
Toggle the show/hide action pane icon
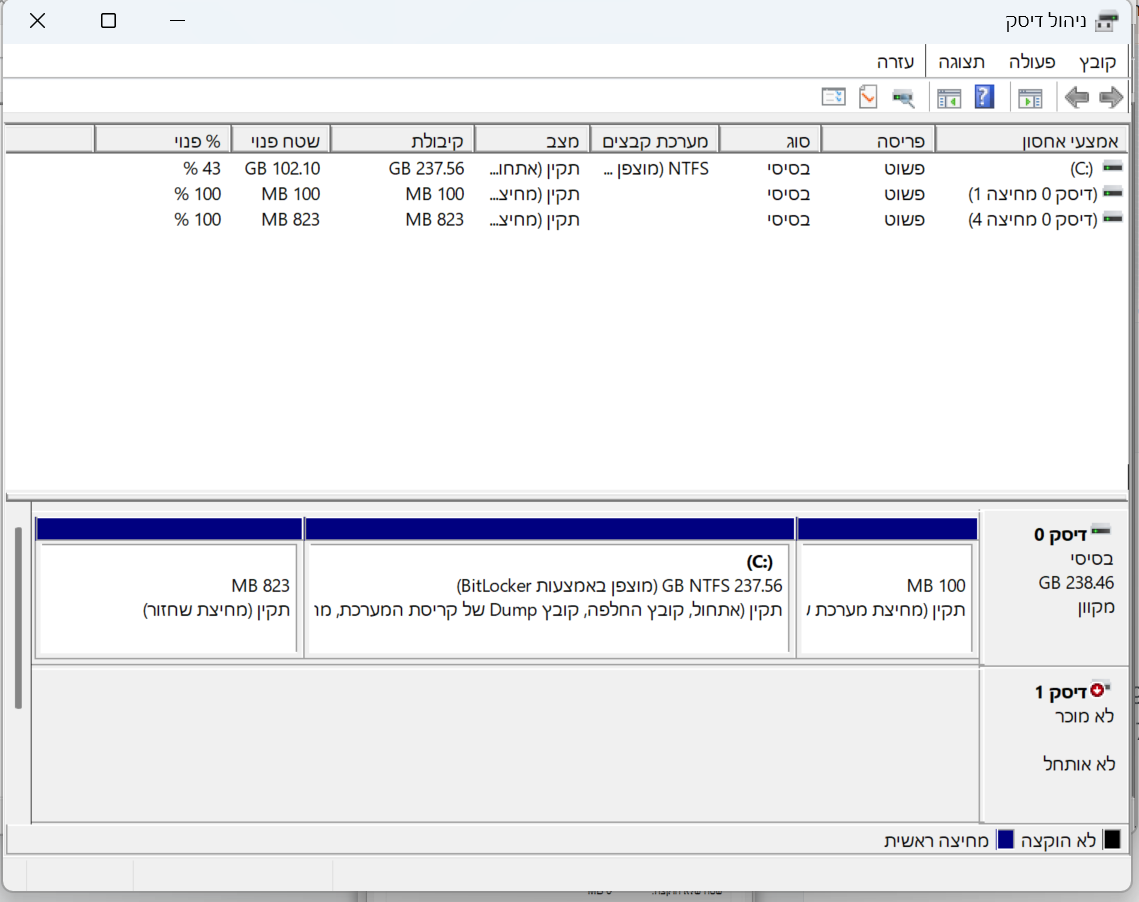(x=948, y=97)
